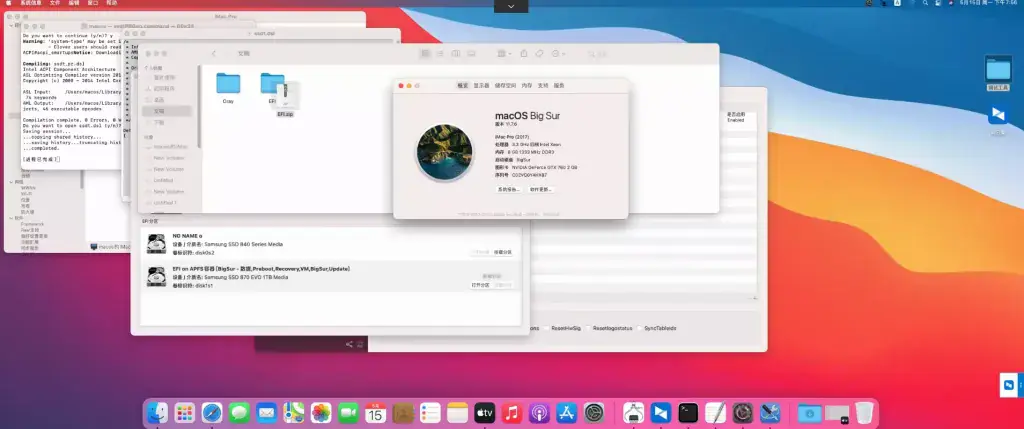Open Finder from the Dock

coord(157,413)
